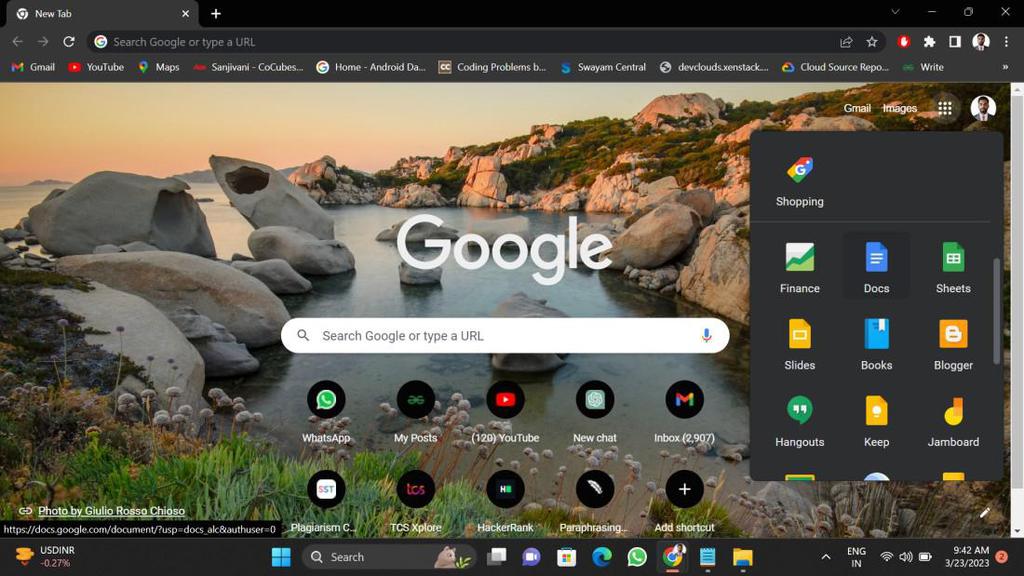Open WhatsApp shortcut tile

point(326,413)
